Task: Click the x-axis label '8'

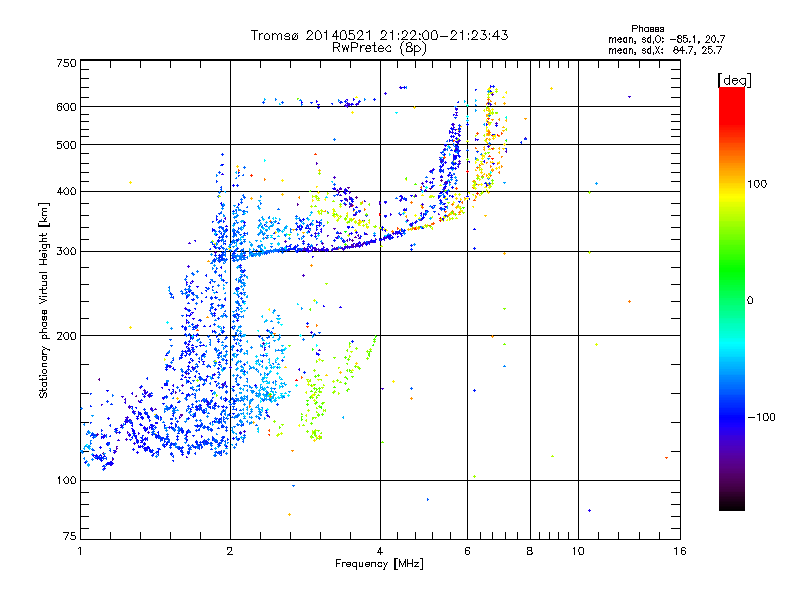Action: [x=530, y=551]
